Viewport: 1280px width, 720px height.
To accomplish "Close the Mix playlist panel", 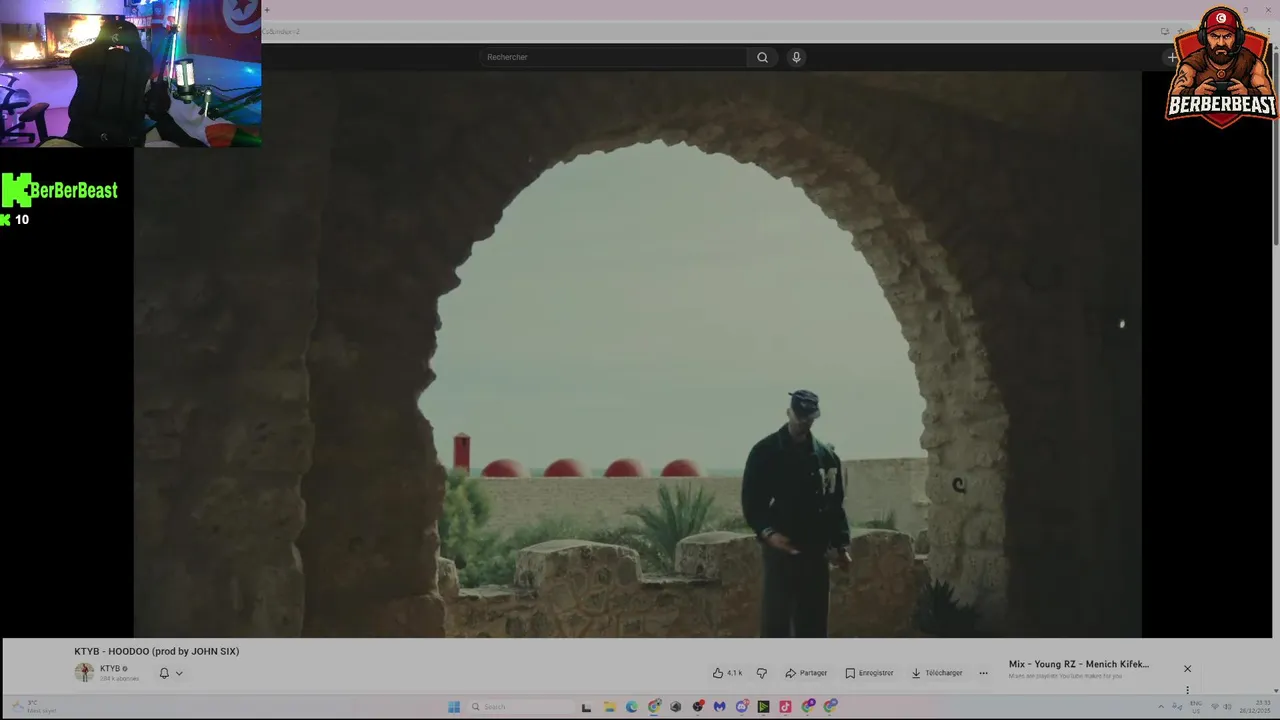I will tap(1187, 668).
